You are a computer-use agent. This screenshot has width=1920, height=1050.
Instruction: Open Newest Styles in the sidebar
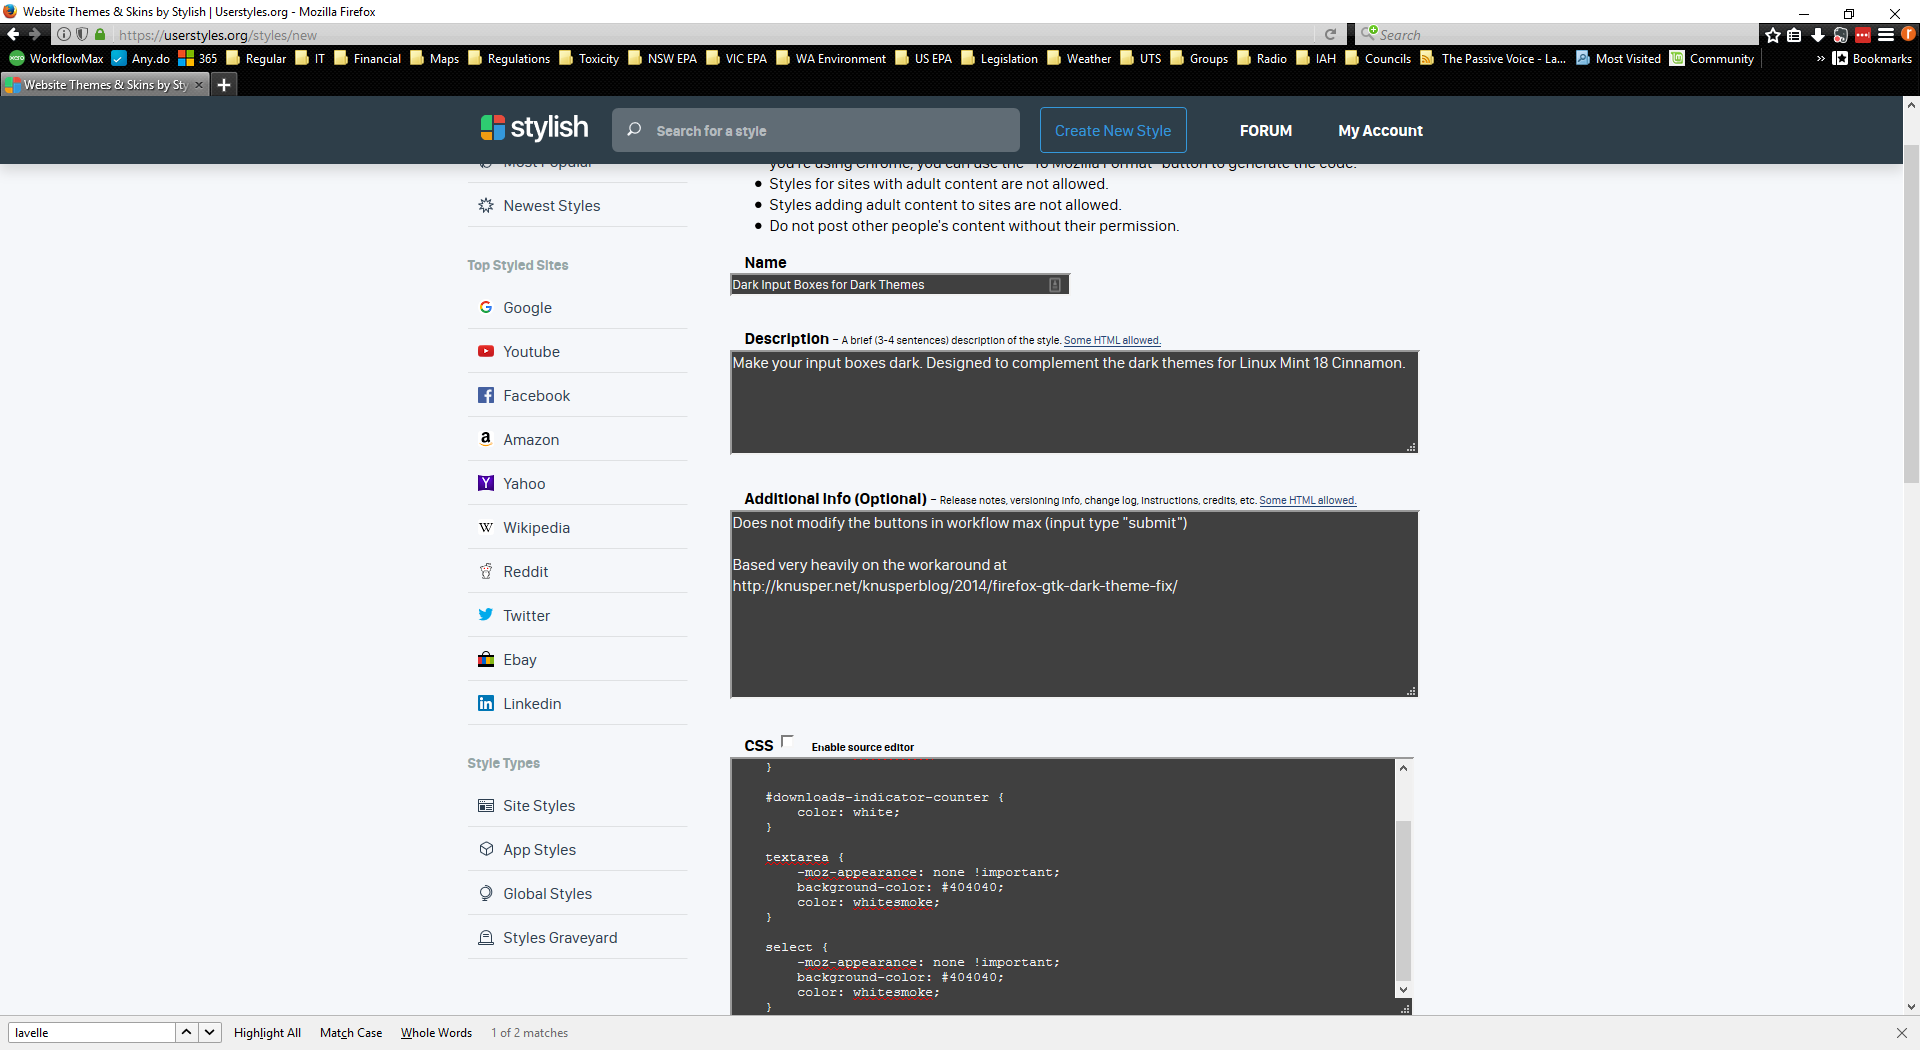[x=551, y=205]
